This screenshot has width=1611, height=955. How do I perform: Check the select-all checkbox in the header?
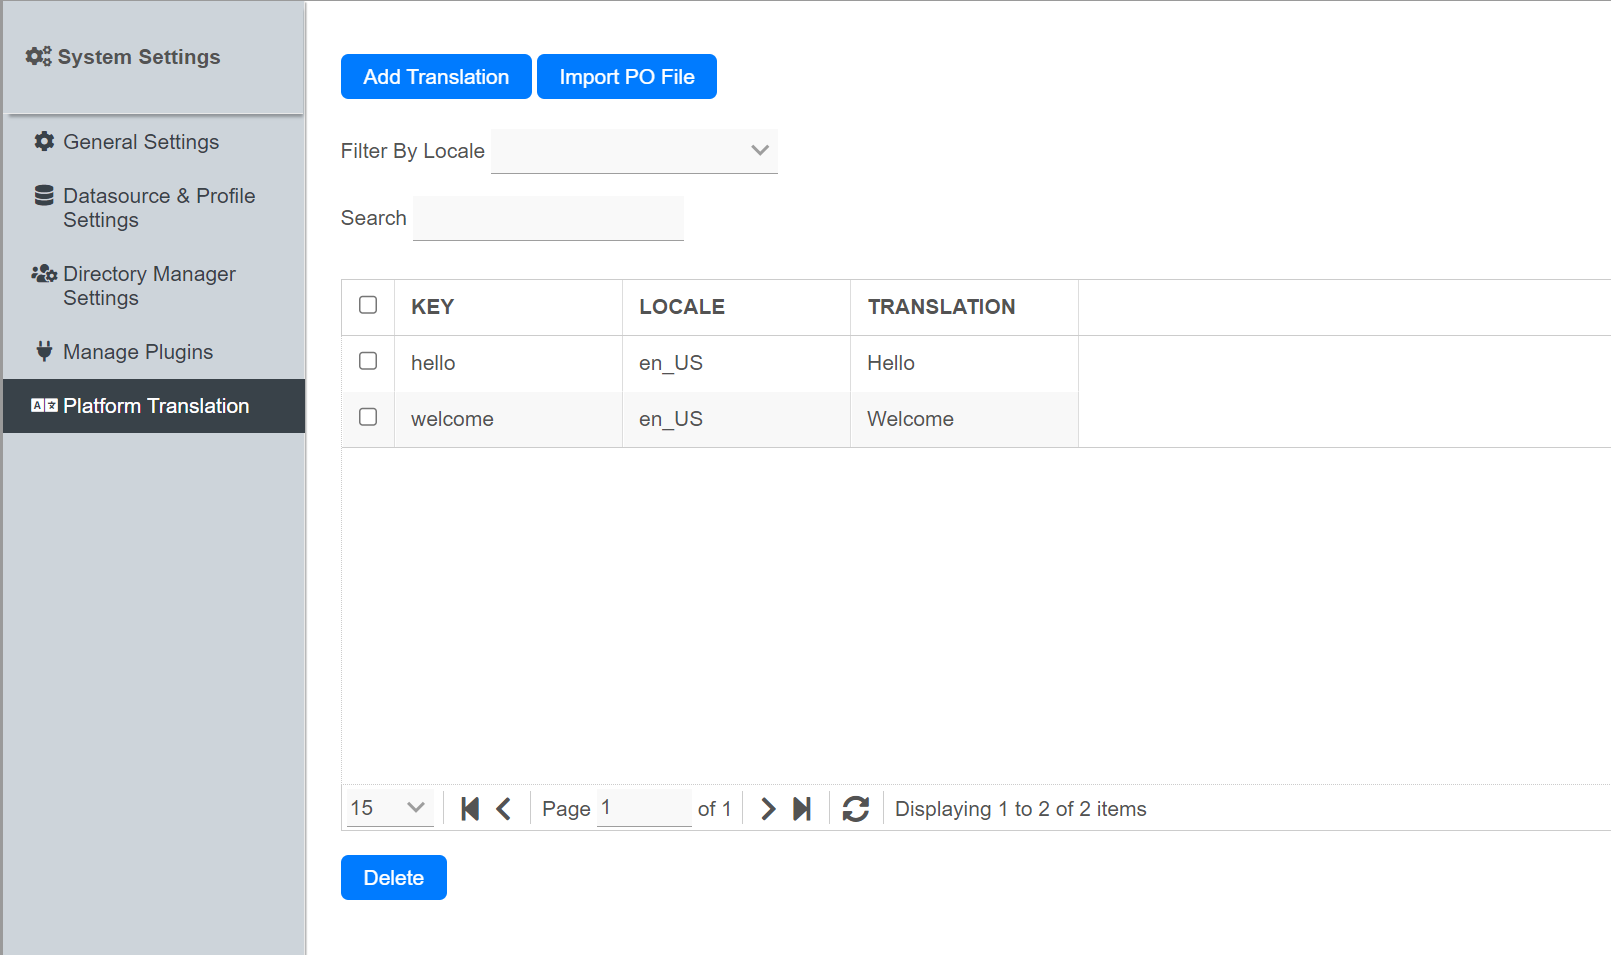[x=368, y=305]
